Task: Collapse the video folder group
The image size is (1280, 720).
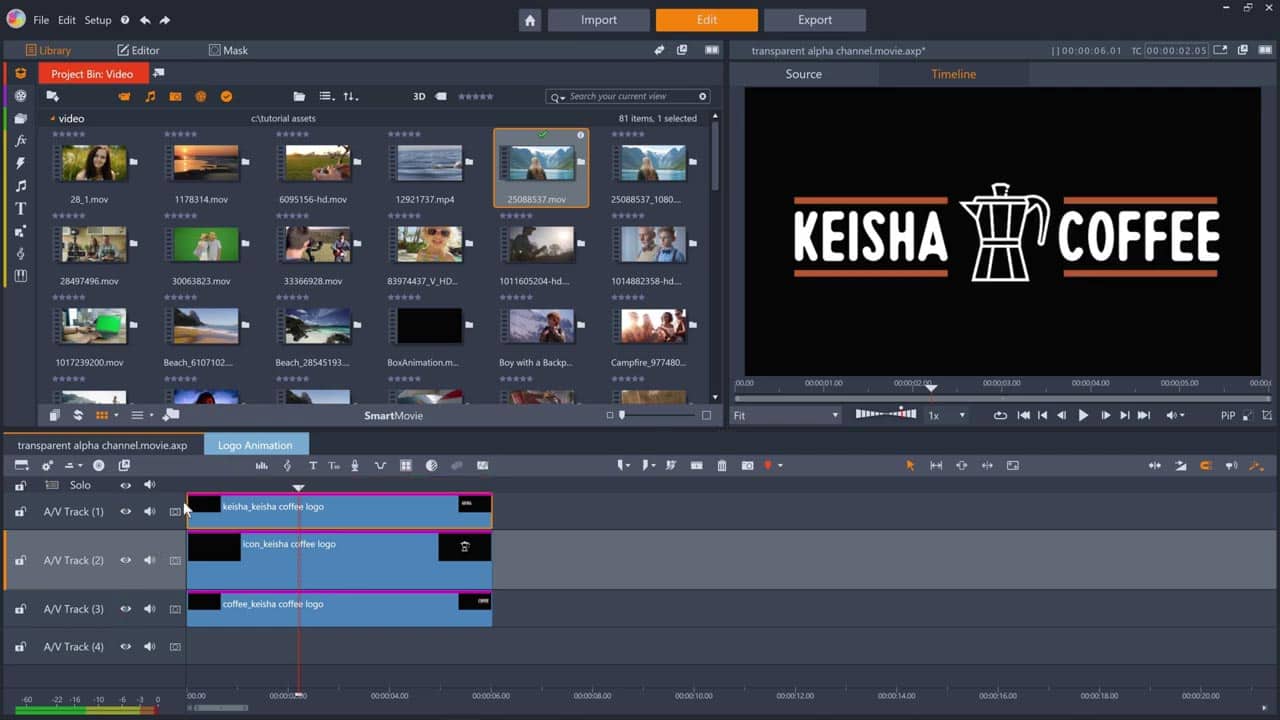Action: 53,119
